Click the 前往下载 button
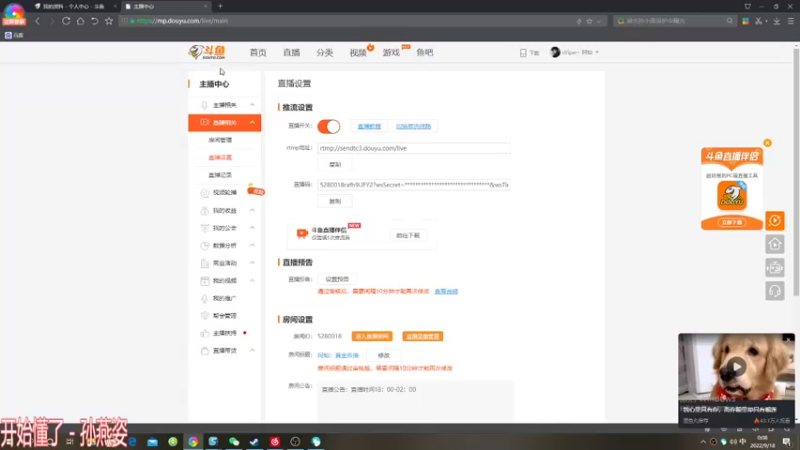 [x=408, y=235]
